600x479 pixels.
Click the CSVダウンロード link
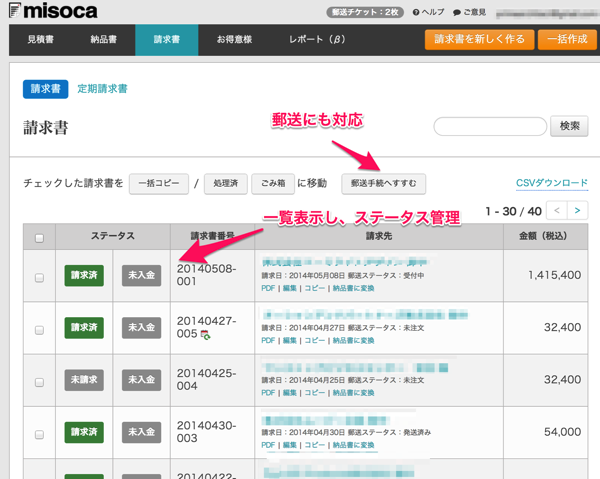pyautogui.click(x=551, y=183)
